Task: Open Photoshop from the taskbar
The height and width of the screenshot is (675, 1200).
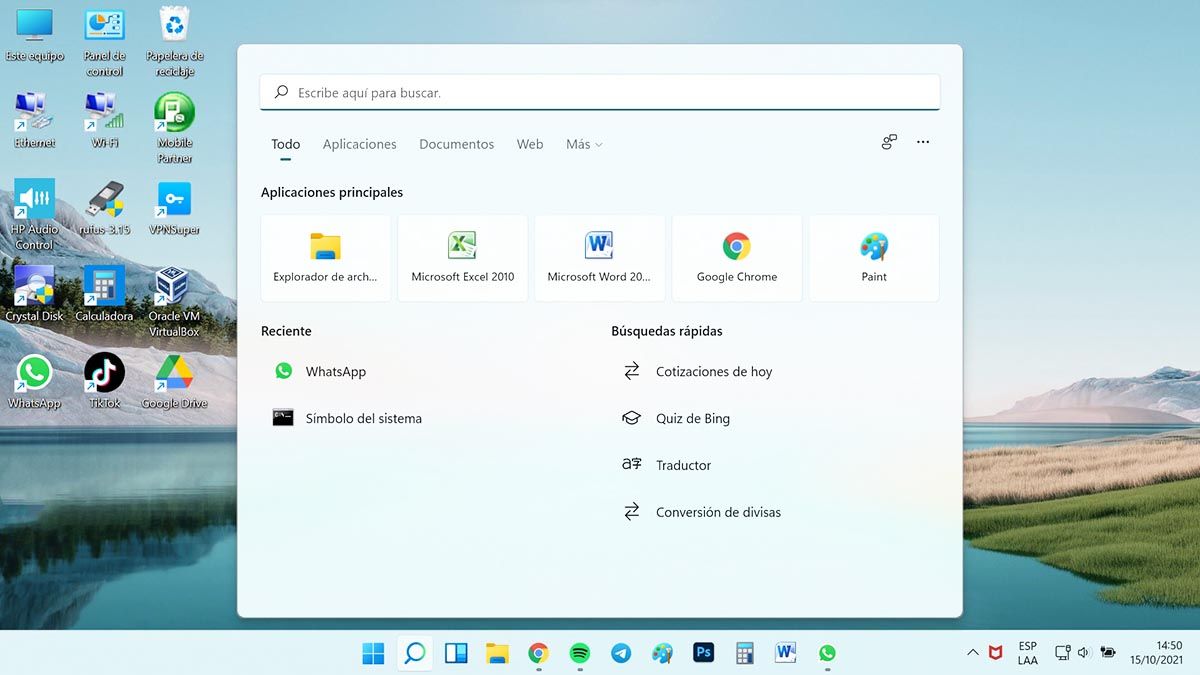Action: [703, 653]
